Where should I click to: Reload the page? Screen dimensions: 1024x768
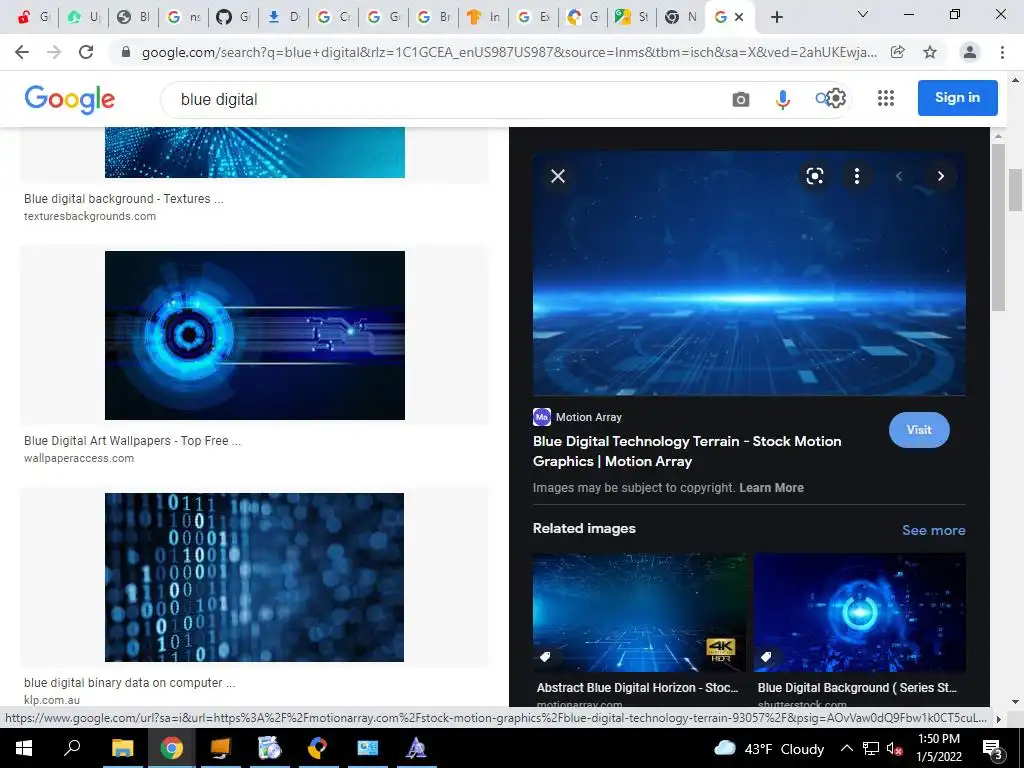[86, 52]
